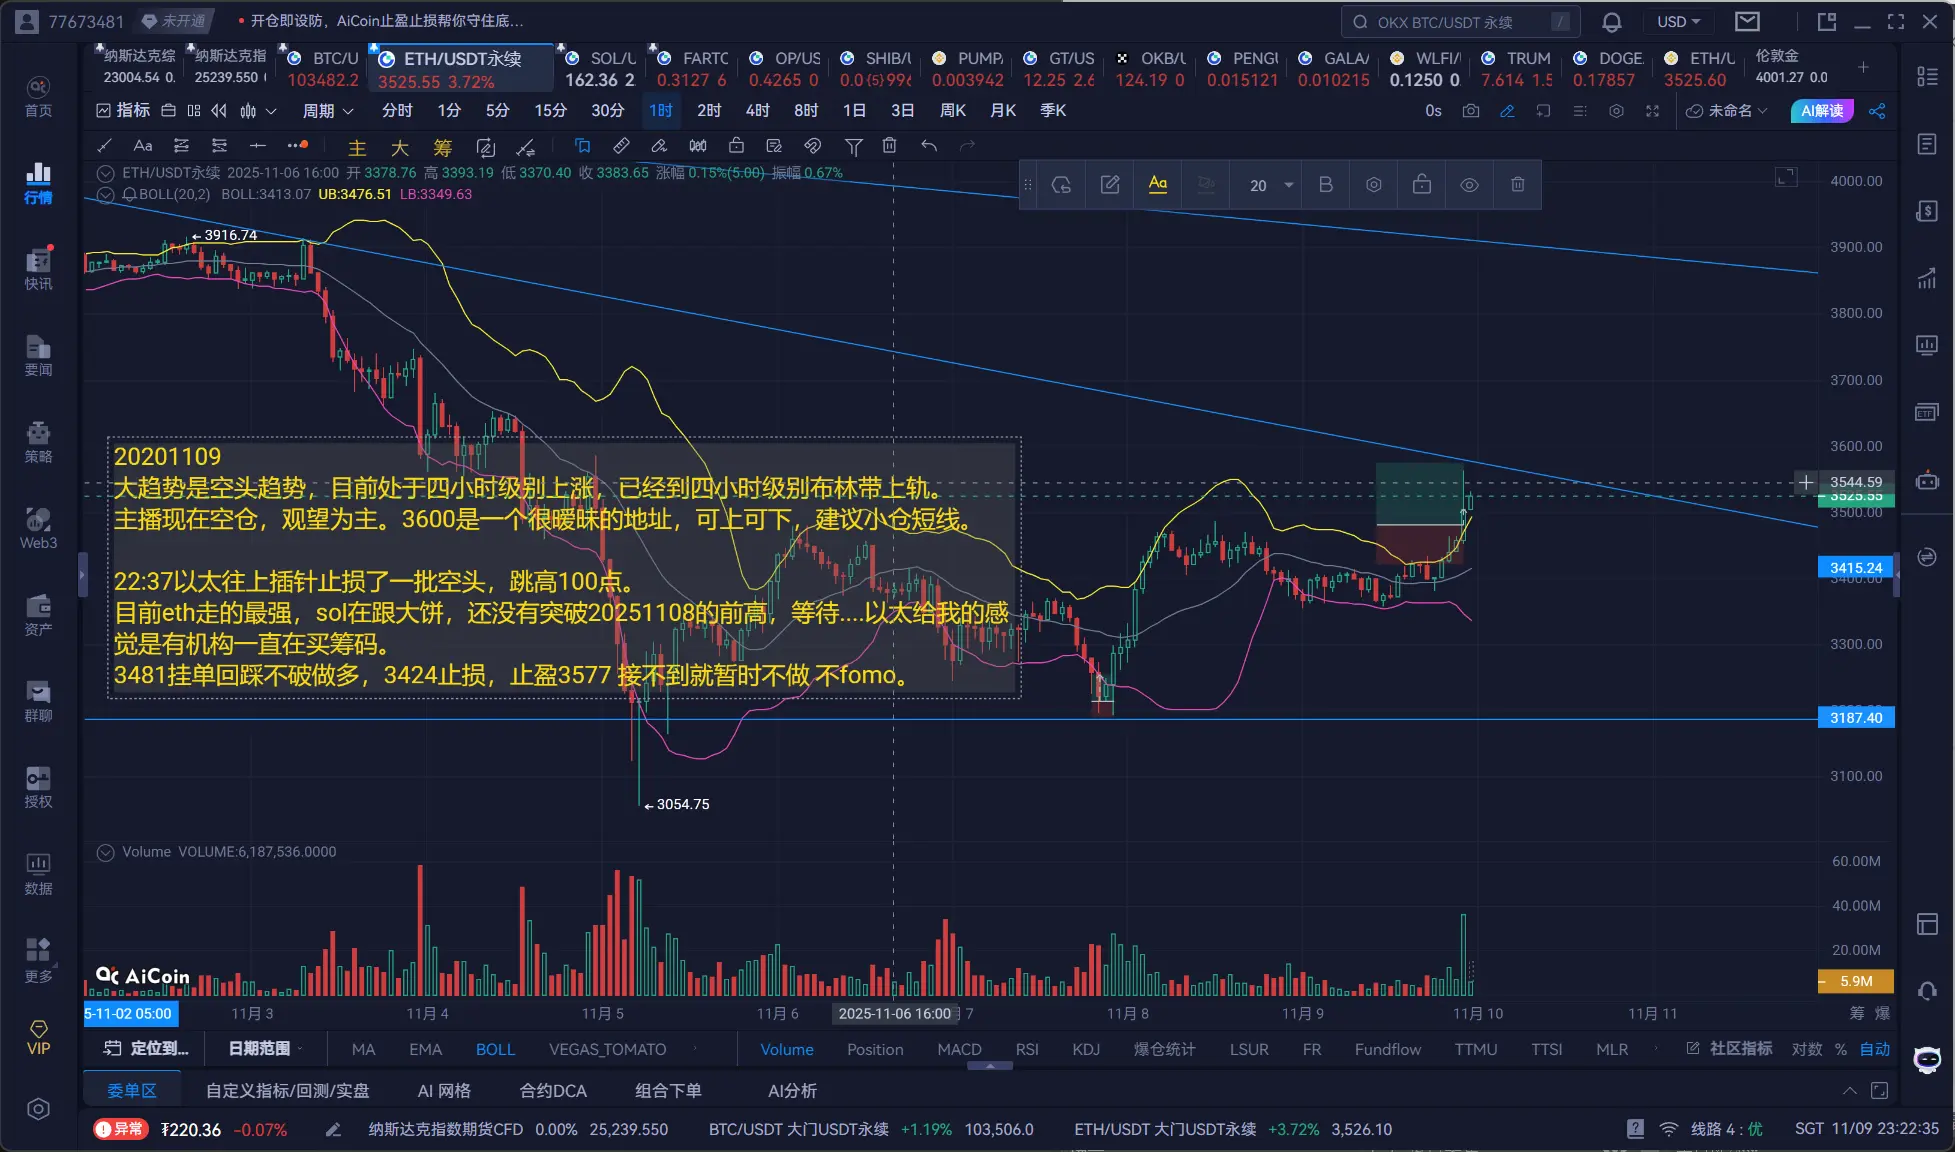Click the AI解读 button

[1821, 111]
